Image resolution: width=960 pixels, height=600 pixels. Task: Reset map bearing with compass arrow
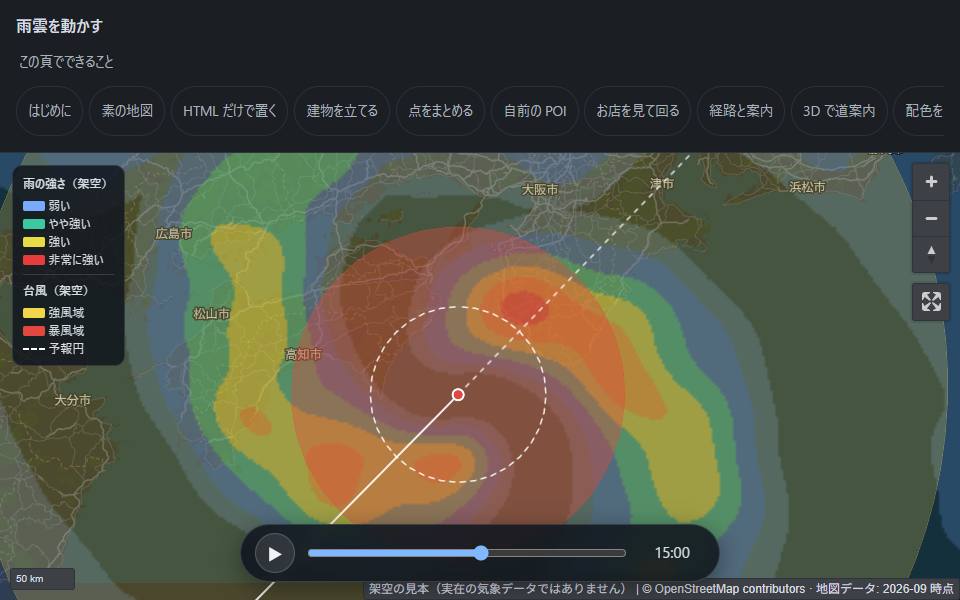[931, 254]
